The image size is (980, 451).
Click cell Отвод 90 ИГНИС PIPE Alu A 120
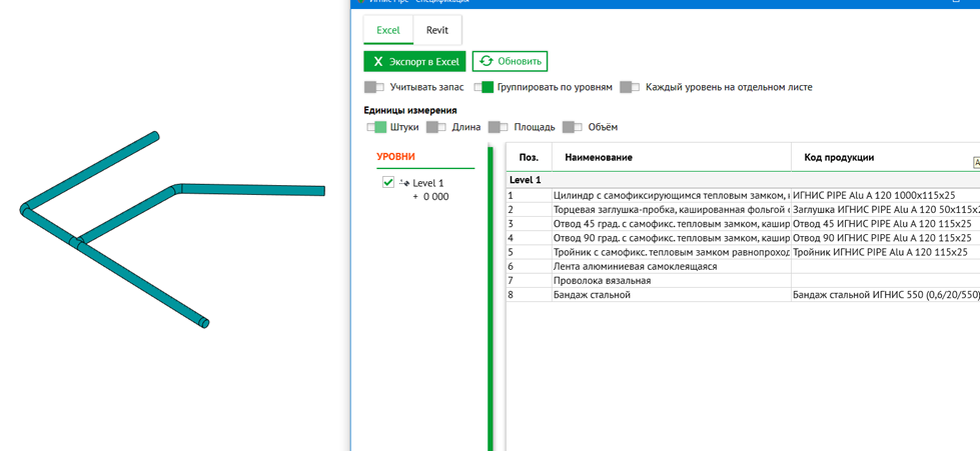[x=886, y=238]
